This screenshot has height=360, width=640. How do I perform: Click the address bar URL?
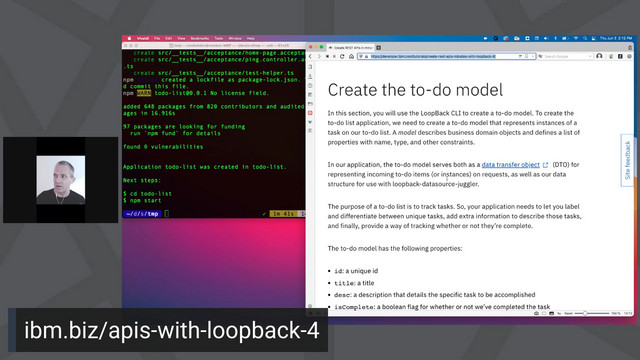(433, 56)
